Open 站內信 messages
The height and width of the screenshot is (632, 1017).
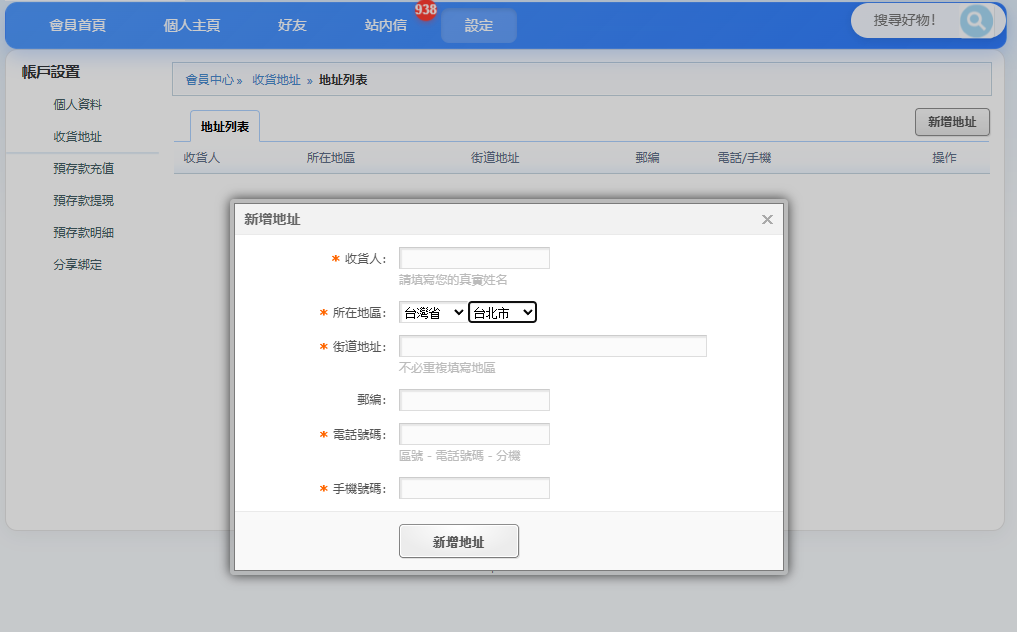coord(386,26)
